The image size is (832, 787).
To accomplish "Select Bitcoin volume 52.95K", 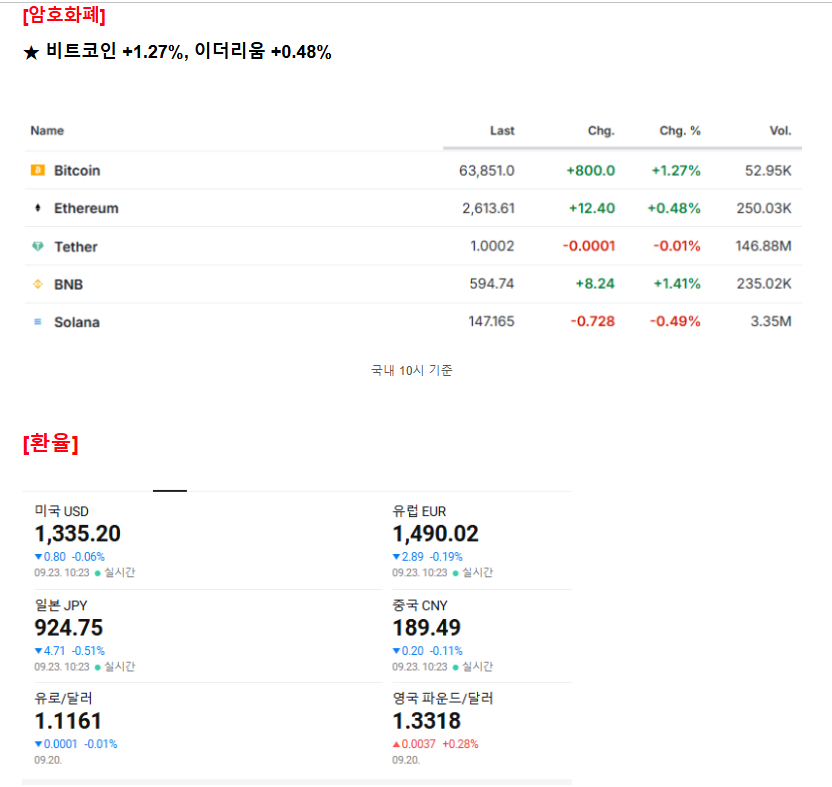I will tap(768, 170).
